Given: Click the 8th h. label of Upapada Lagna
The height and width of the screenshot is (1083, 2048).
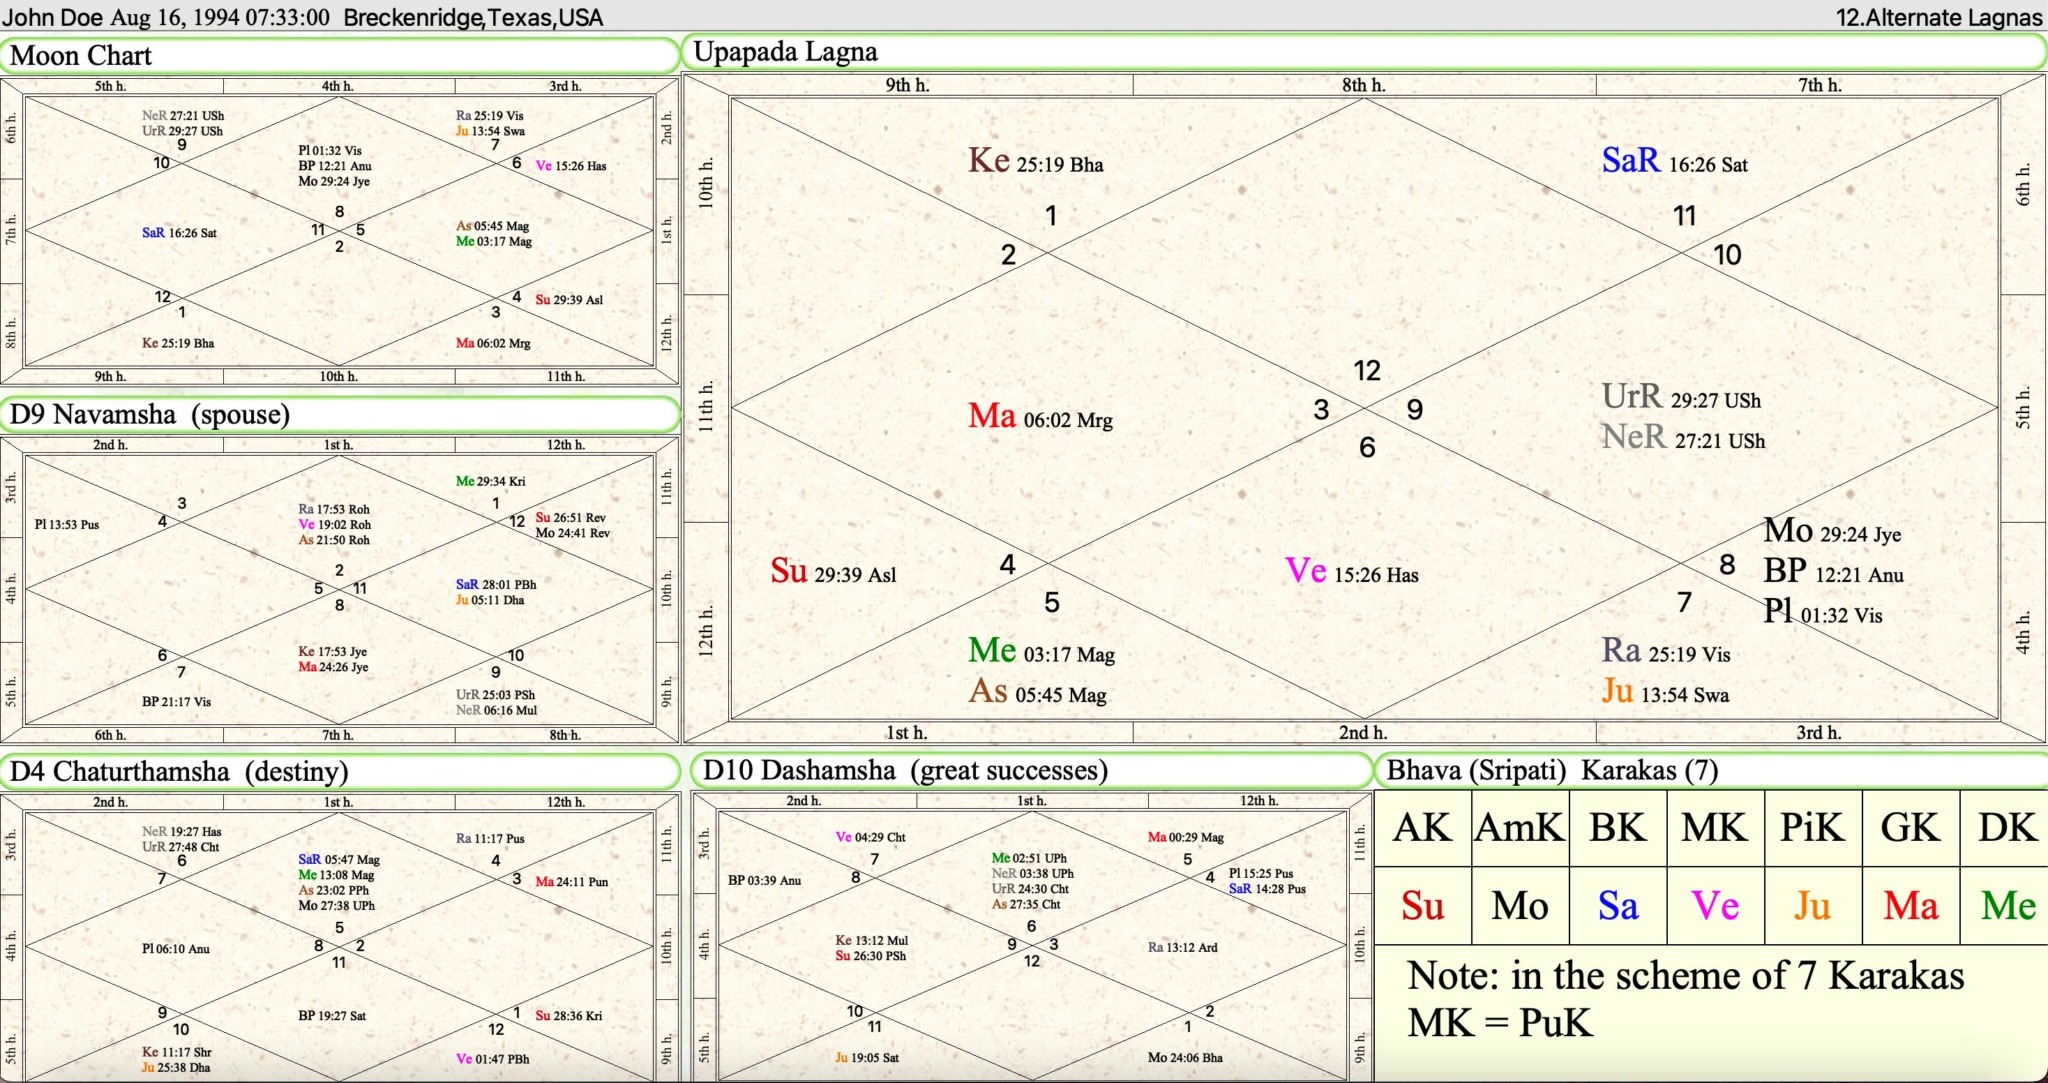Looking at the screenshot, I should tap(1363, 85).
